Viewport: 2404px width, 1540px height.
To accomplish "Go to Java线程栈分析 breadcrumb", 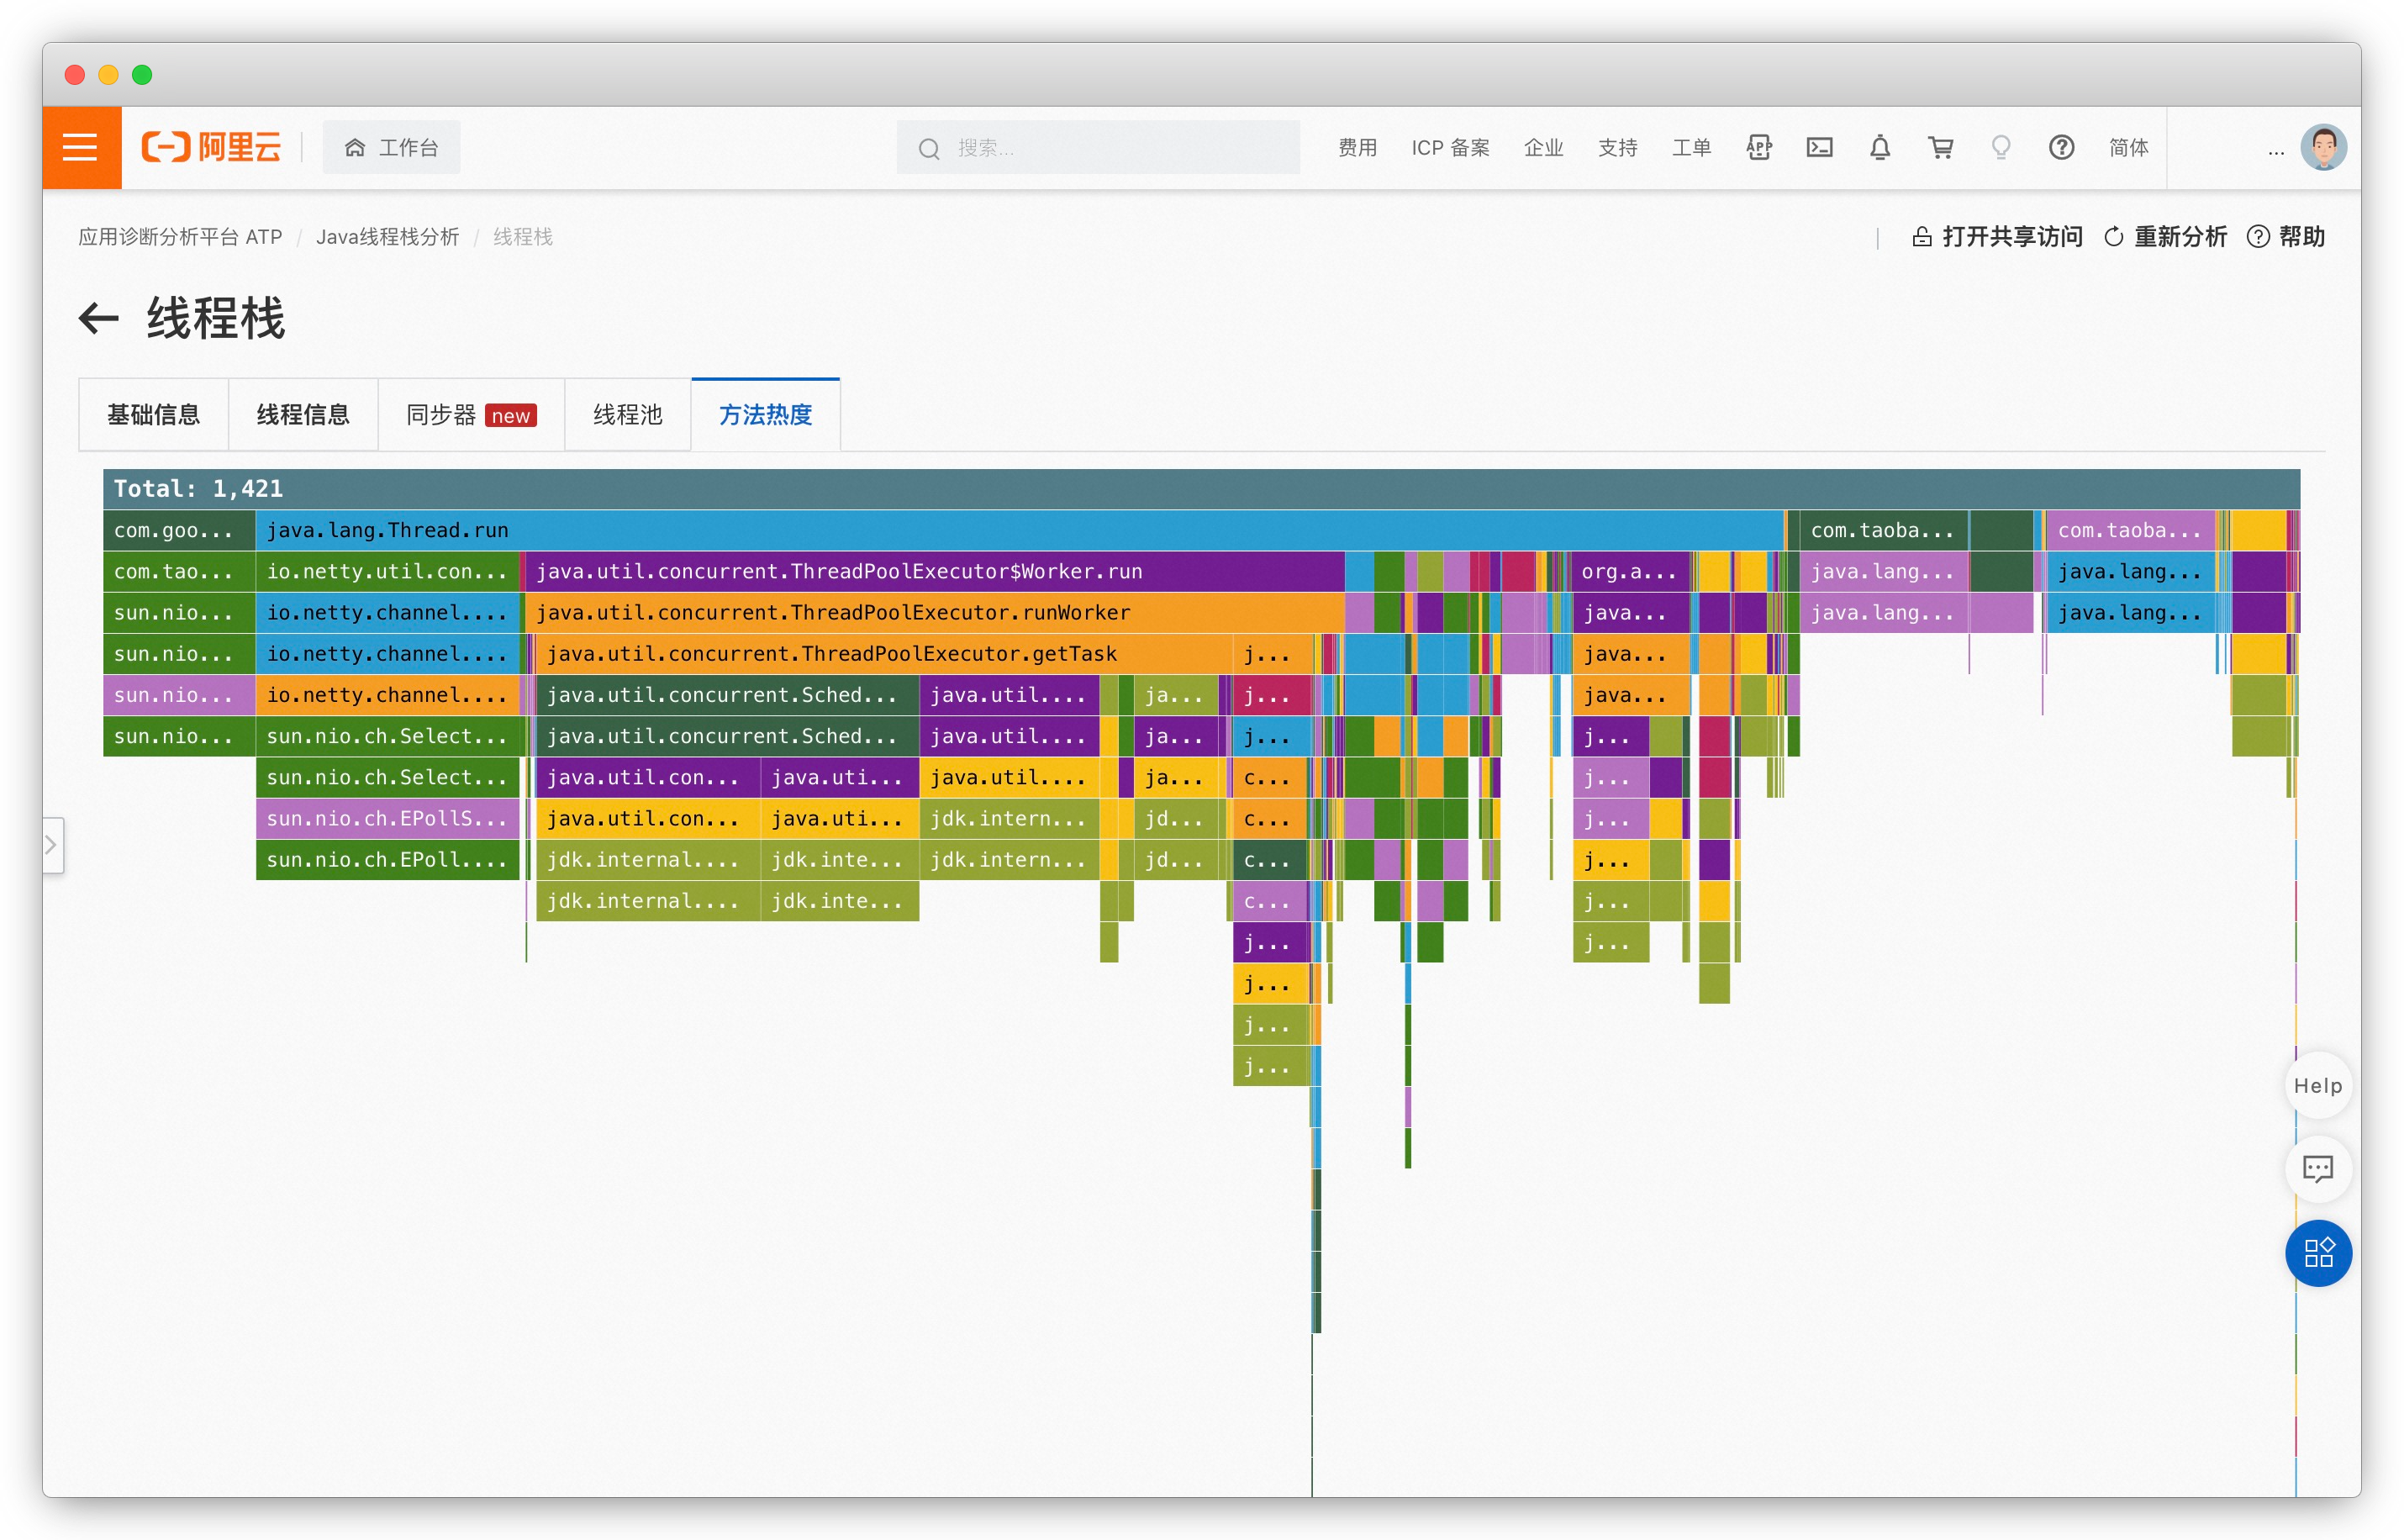I will (387, 237).
